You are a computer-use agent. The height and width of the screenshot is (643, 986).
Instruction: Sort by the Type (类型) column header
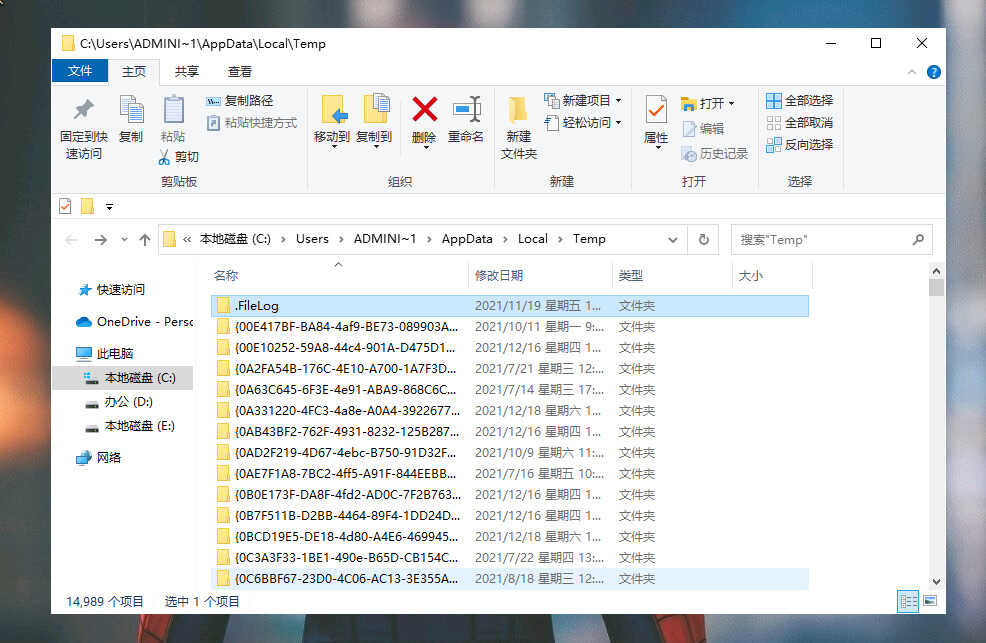(672, 275)
